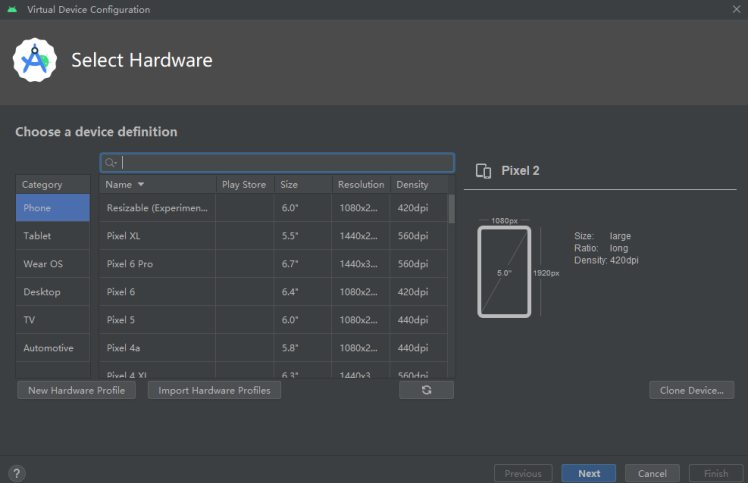The height and width of the screenshot is (484, 748).
Task: Click the Android Studio logo in header
Action: click(35, 60)
